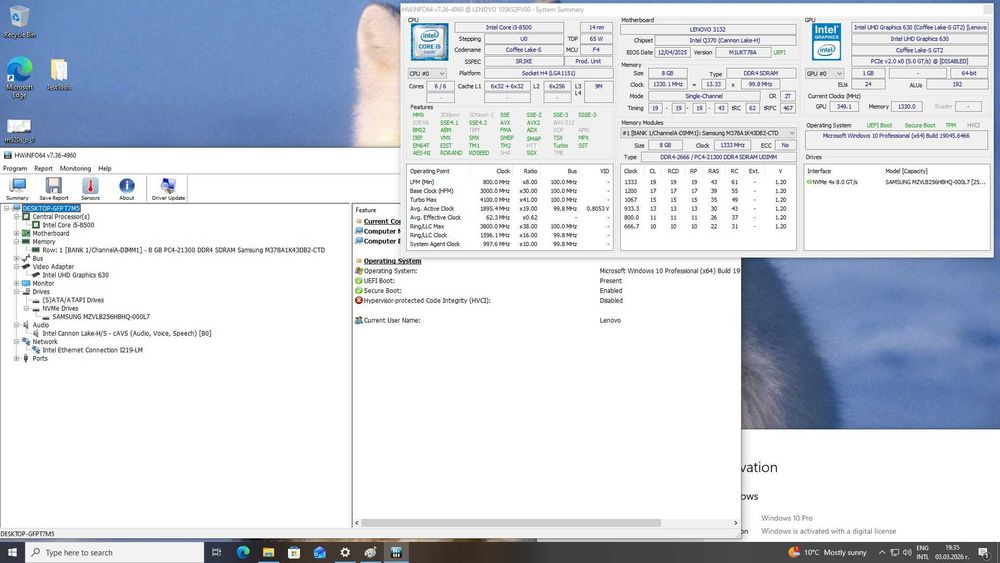The width and height of the screenshot is (1000, 563).
Task: Click the Driver Update icon
Action: (x=168, y=189)
